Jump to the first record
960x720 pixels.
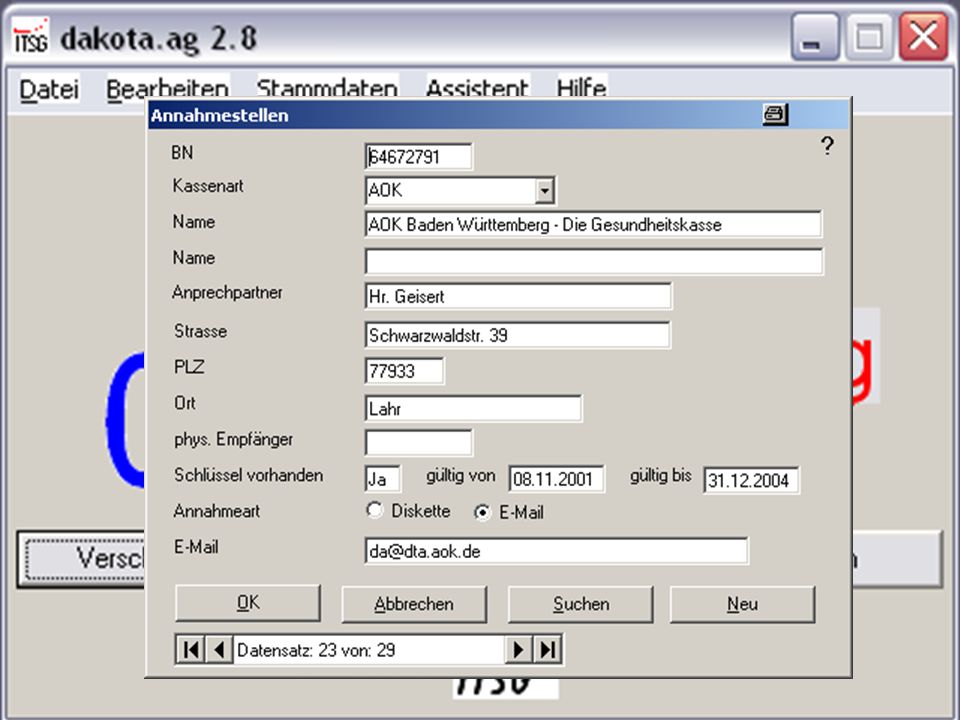(190, 650)
